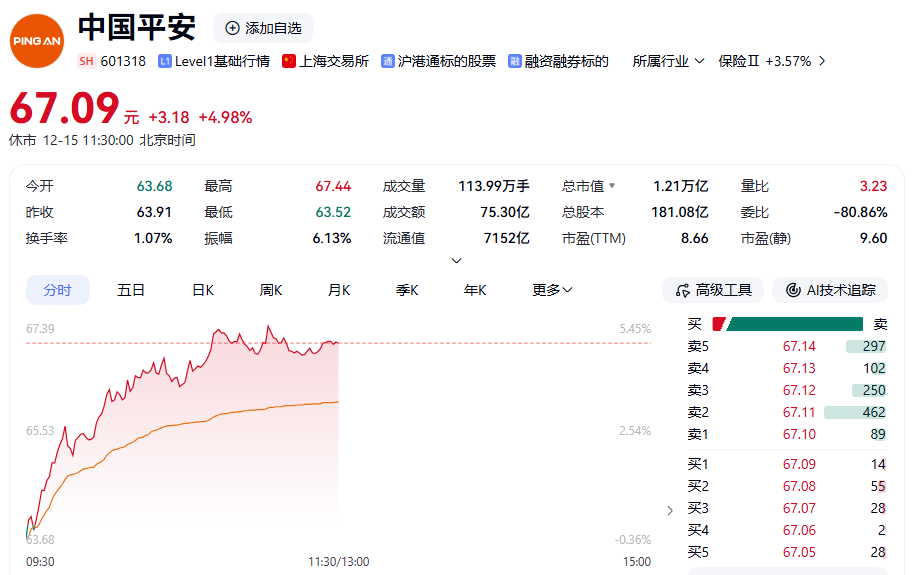The image size is (912, 575).
Task: Click the China flag icon beside 上海交易所
Action: (x=289, y=61)
